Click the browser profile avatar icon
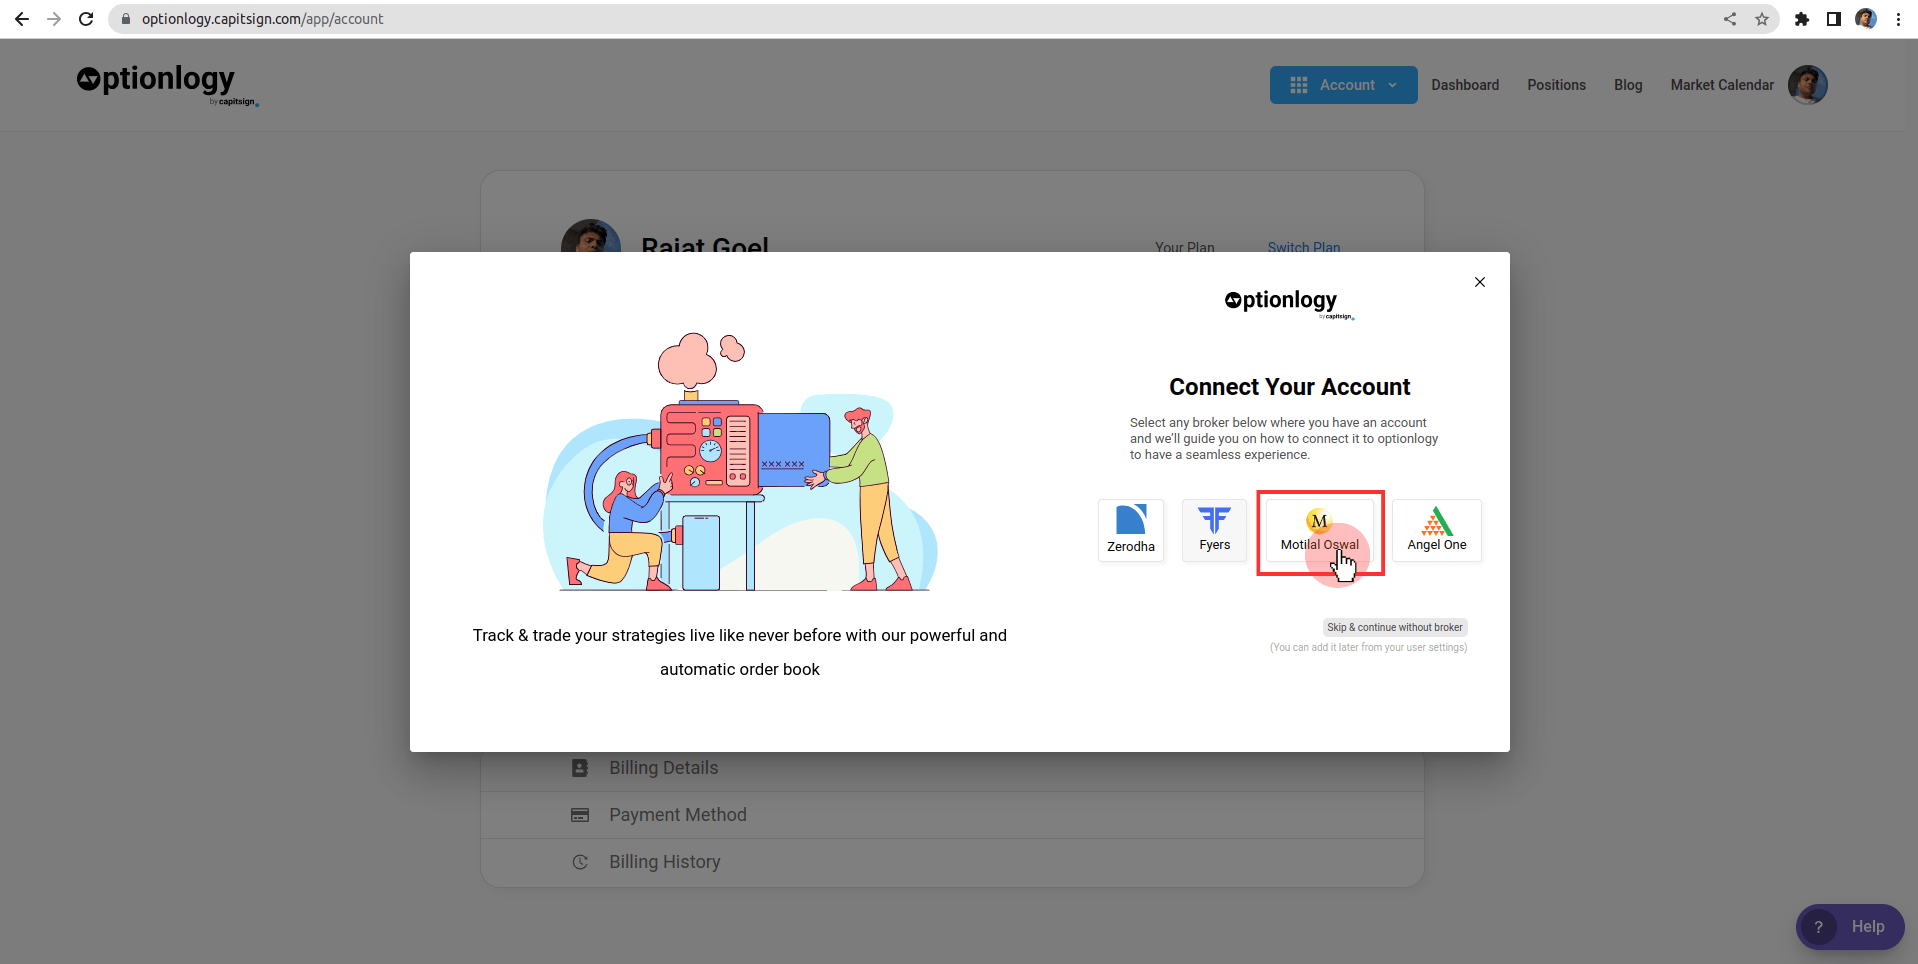This screenshot has width=1918, height=964. tap(1866, 19)
